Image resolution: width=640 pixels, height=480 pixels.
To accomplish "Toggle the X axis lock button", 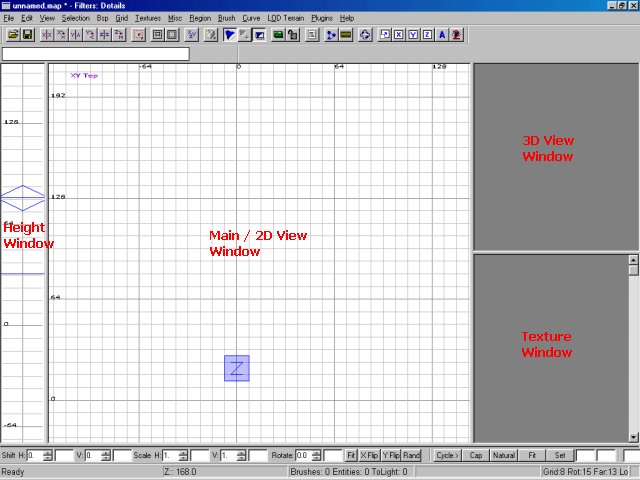I will [399, 34].
